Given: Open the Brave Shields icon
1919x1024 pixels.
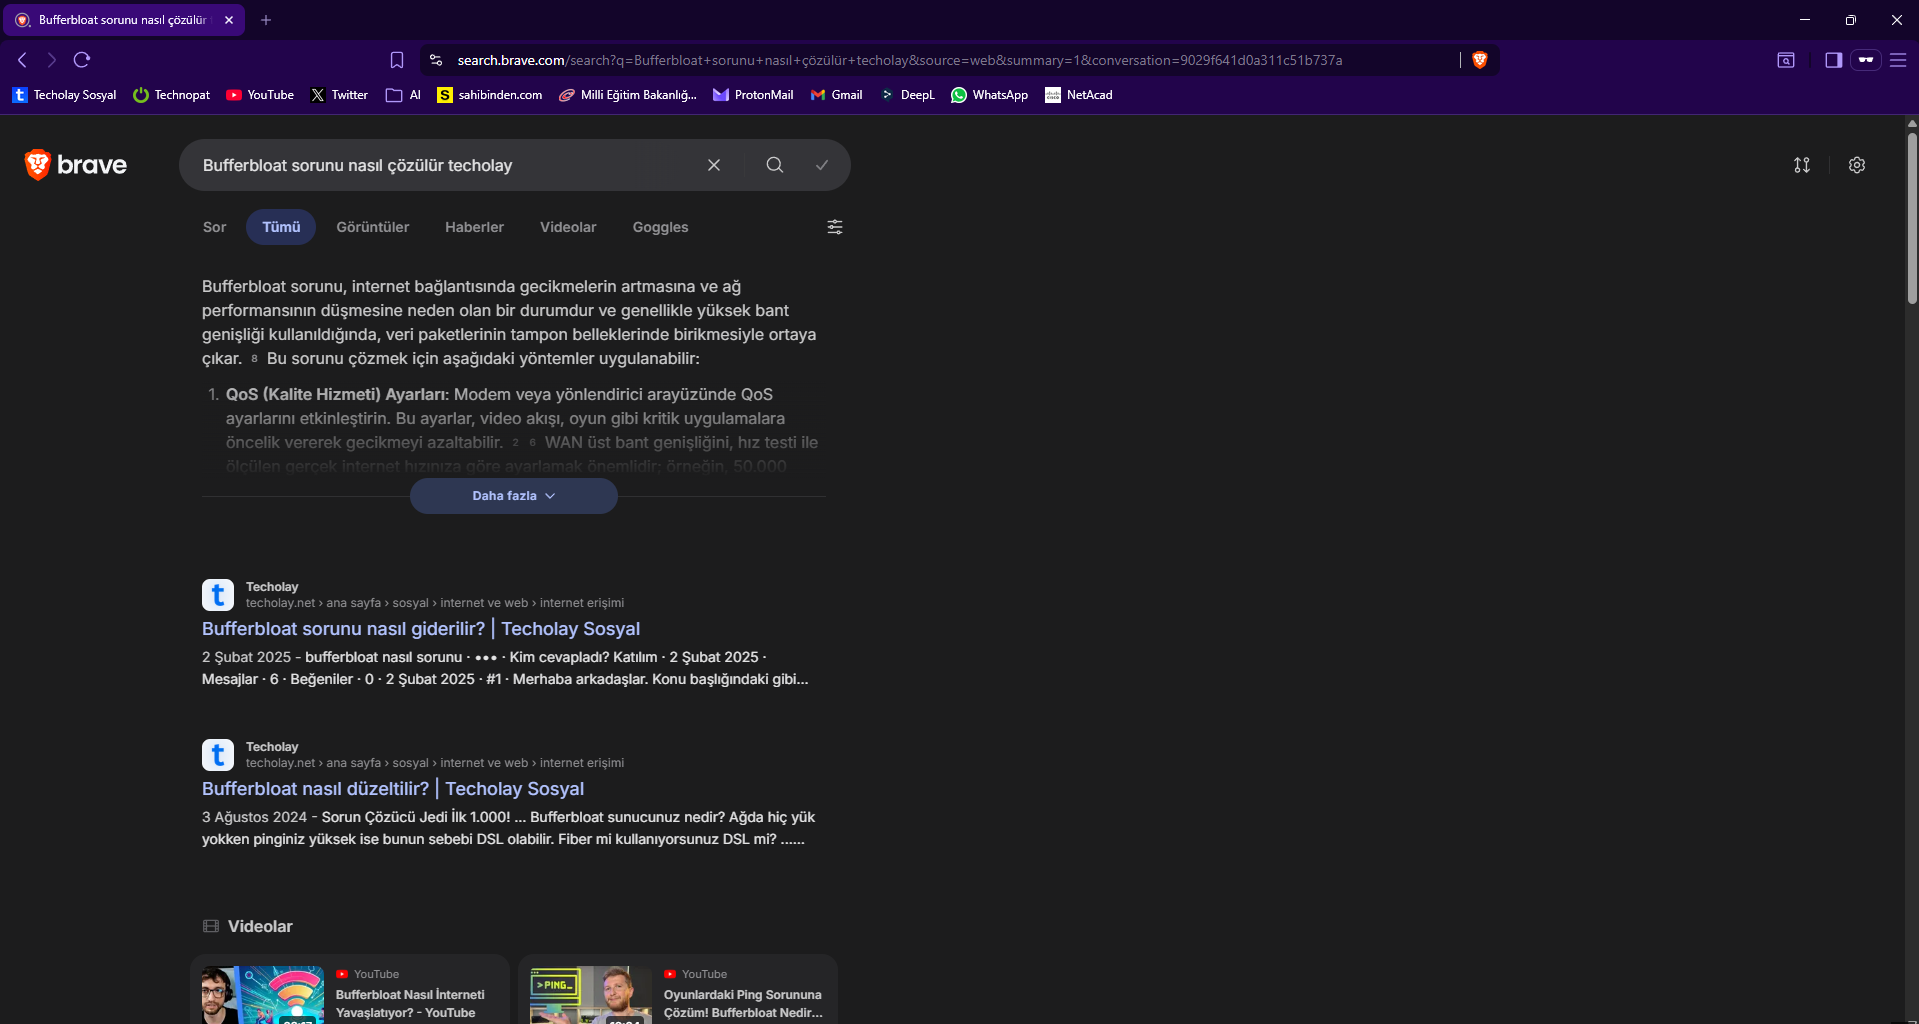Looking at the screenshot, I should (1480, 60).
